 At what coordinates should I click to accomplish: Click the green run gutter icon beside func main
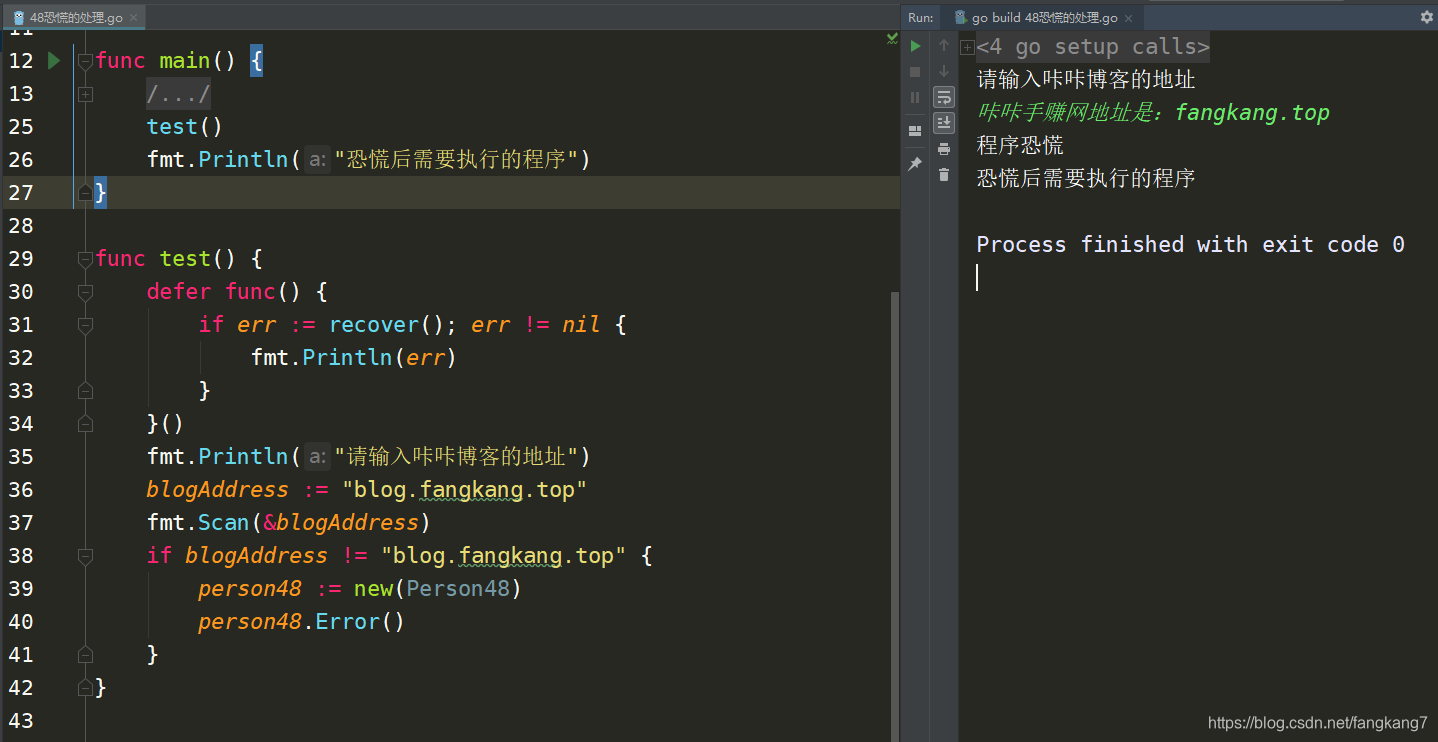[x=54, y=61]
